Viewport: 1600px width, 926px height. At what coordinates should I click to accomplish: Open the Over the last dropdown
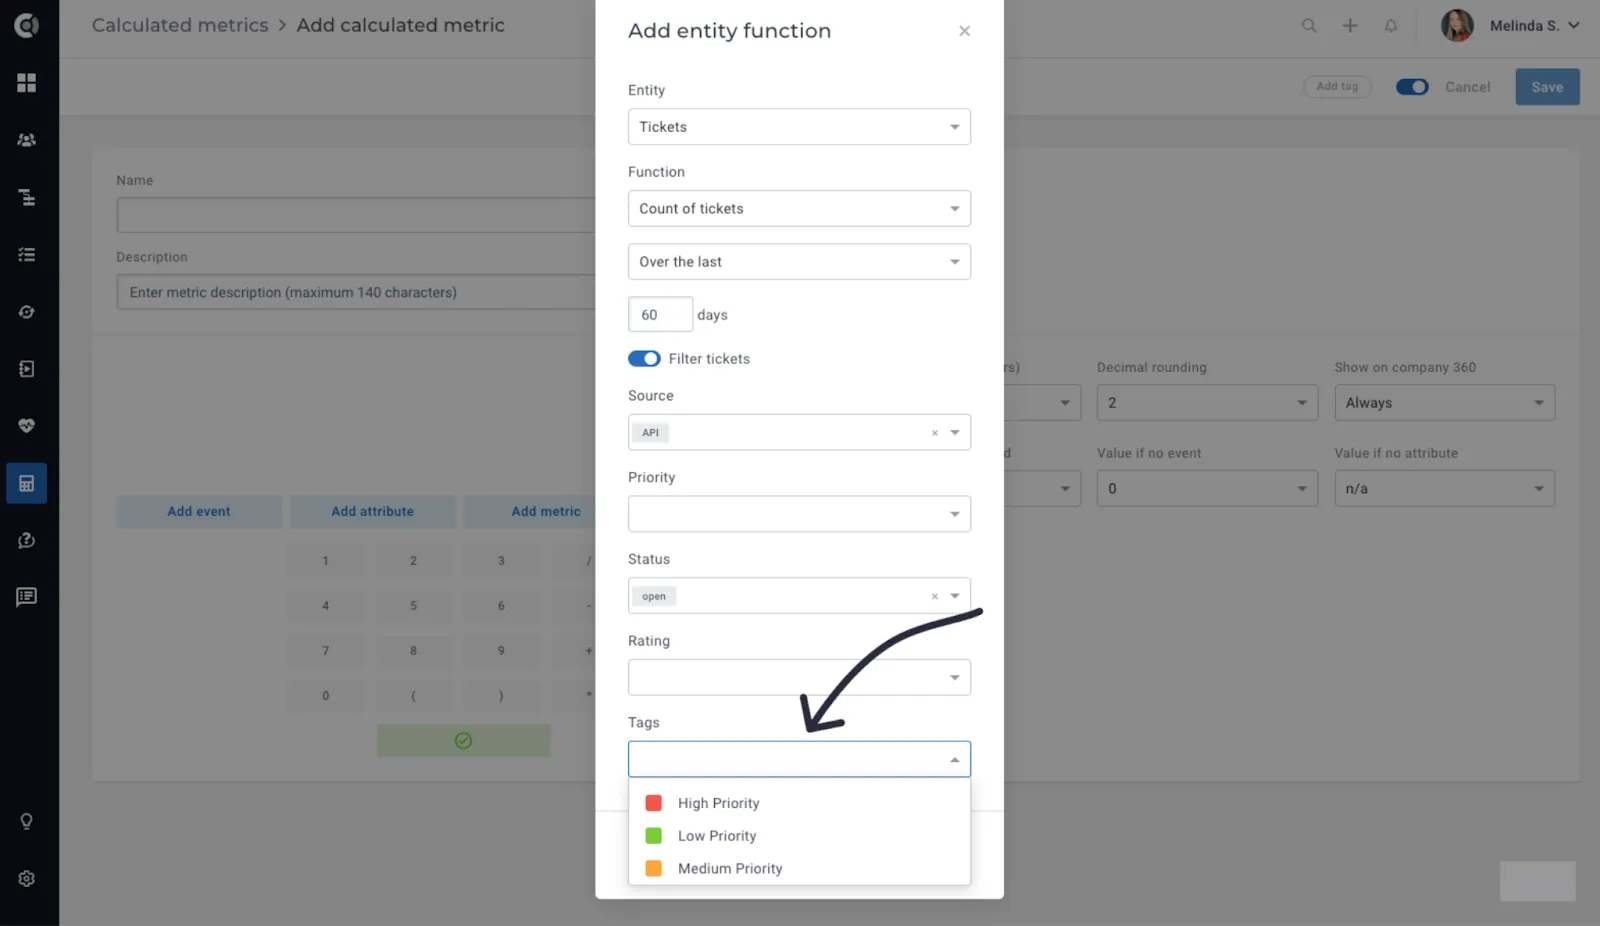click(x=799, y=262)
